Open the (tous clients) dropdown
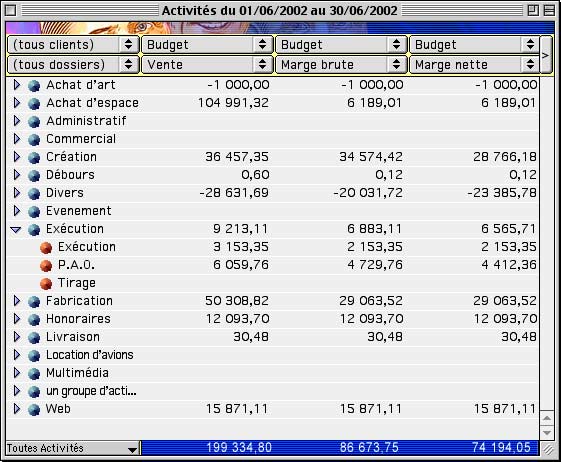Viewport: 561px width, 462px height. [73, 45]
